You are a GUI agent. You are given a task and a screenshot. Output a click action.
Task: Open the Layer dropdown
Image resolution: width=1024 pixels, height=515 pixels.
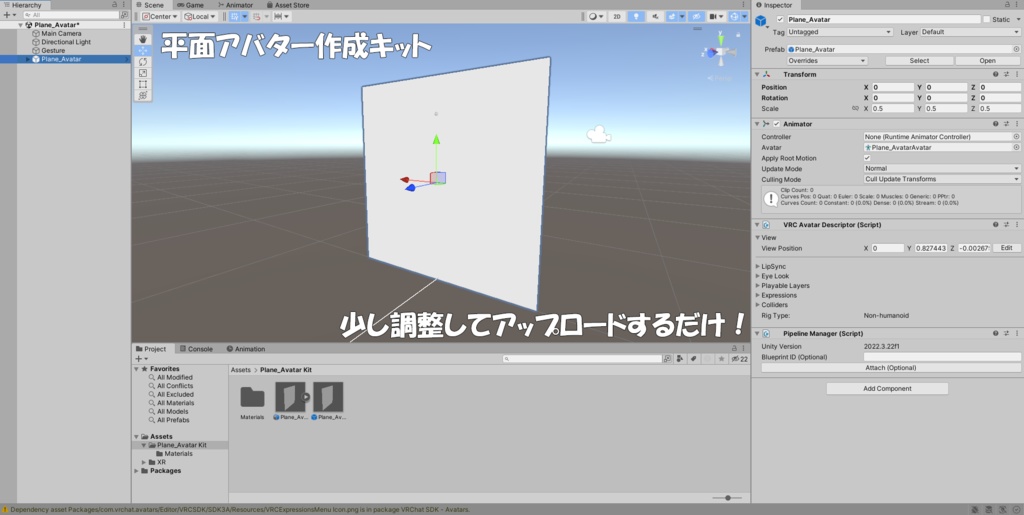click(970, 32)
